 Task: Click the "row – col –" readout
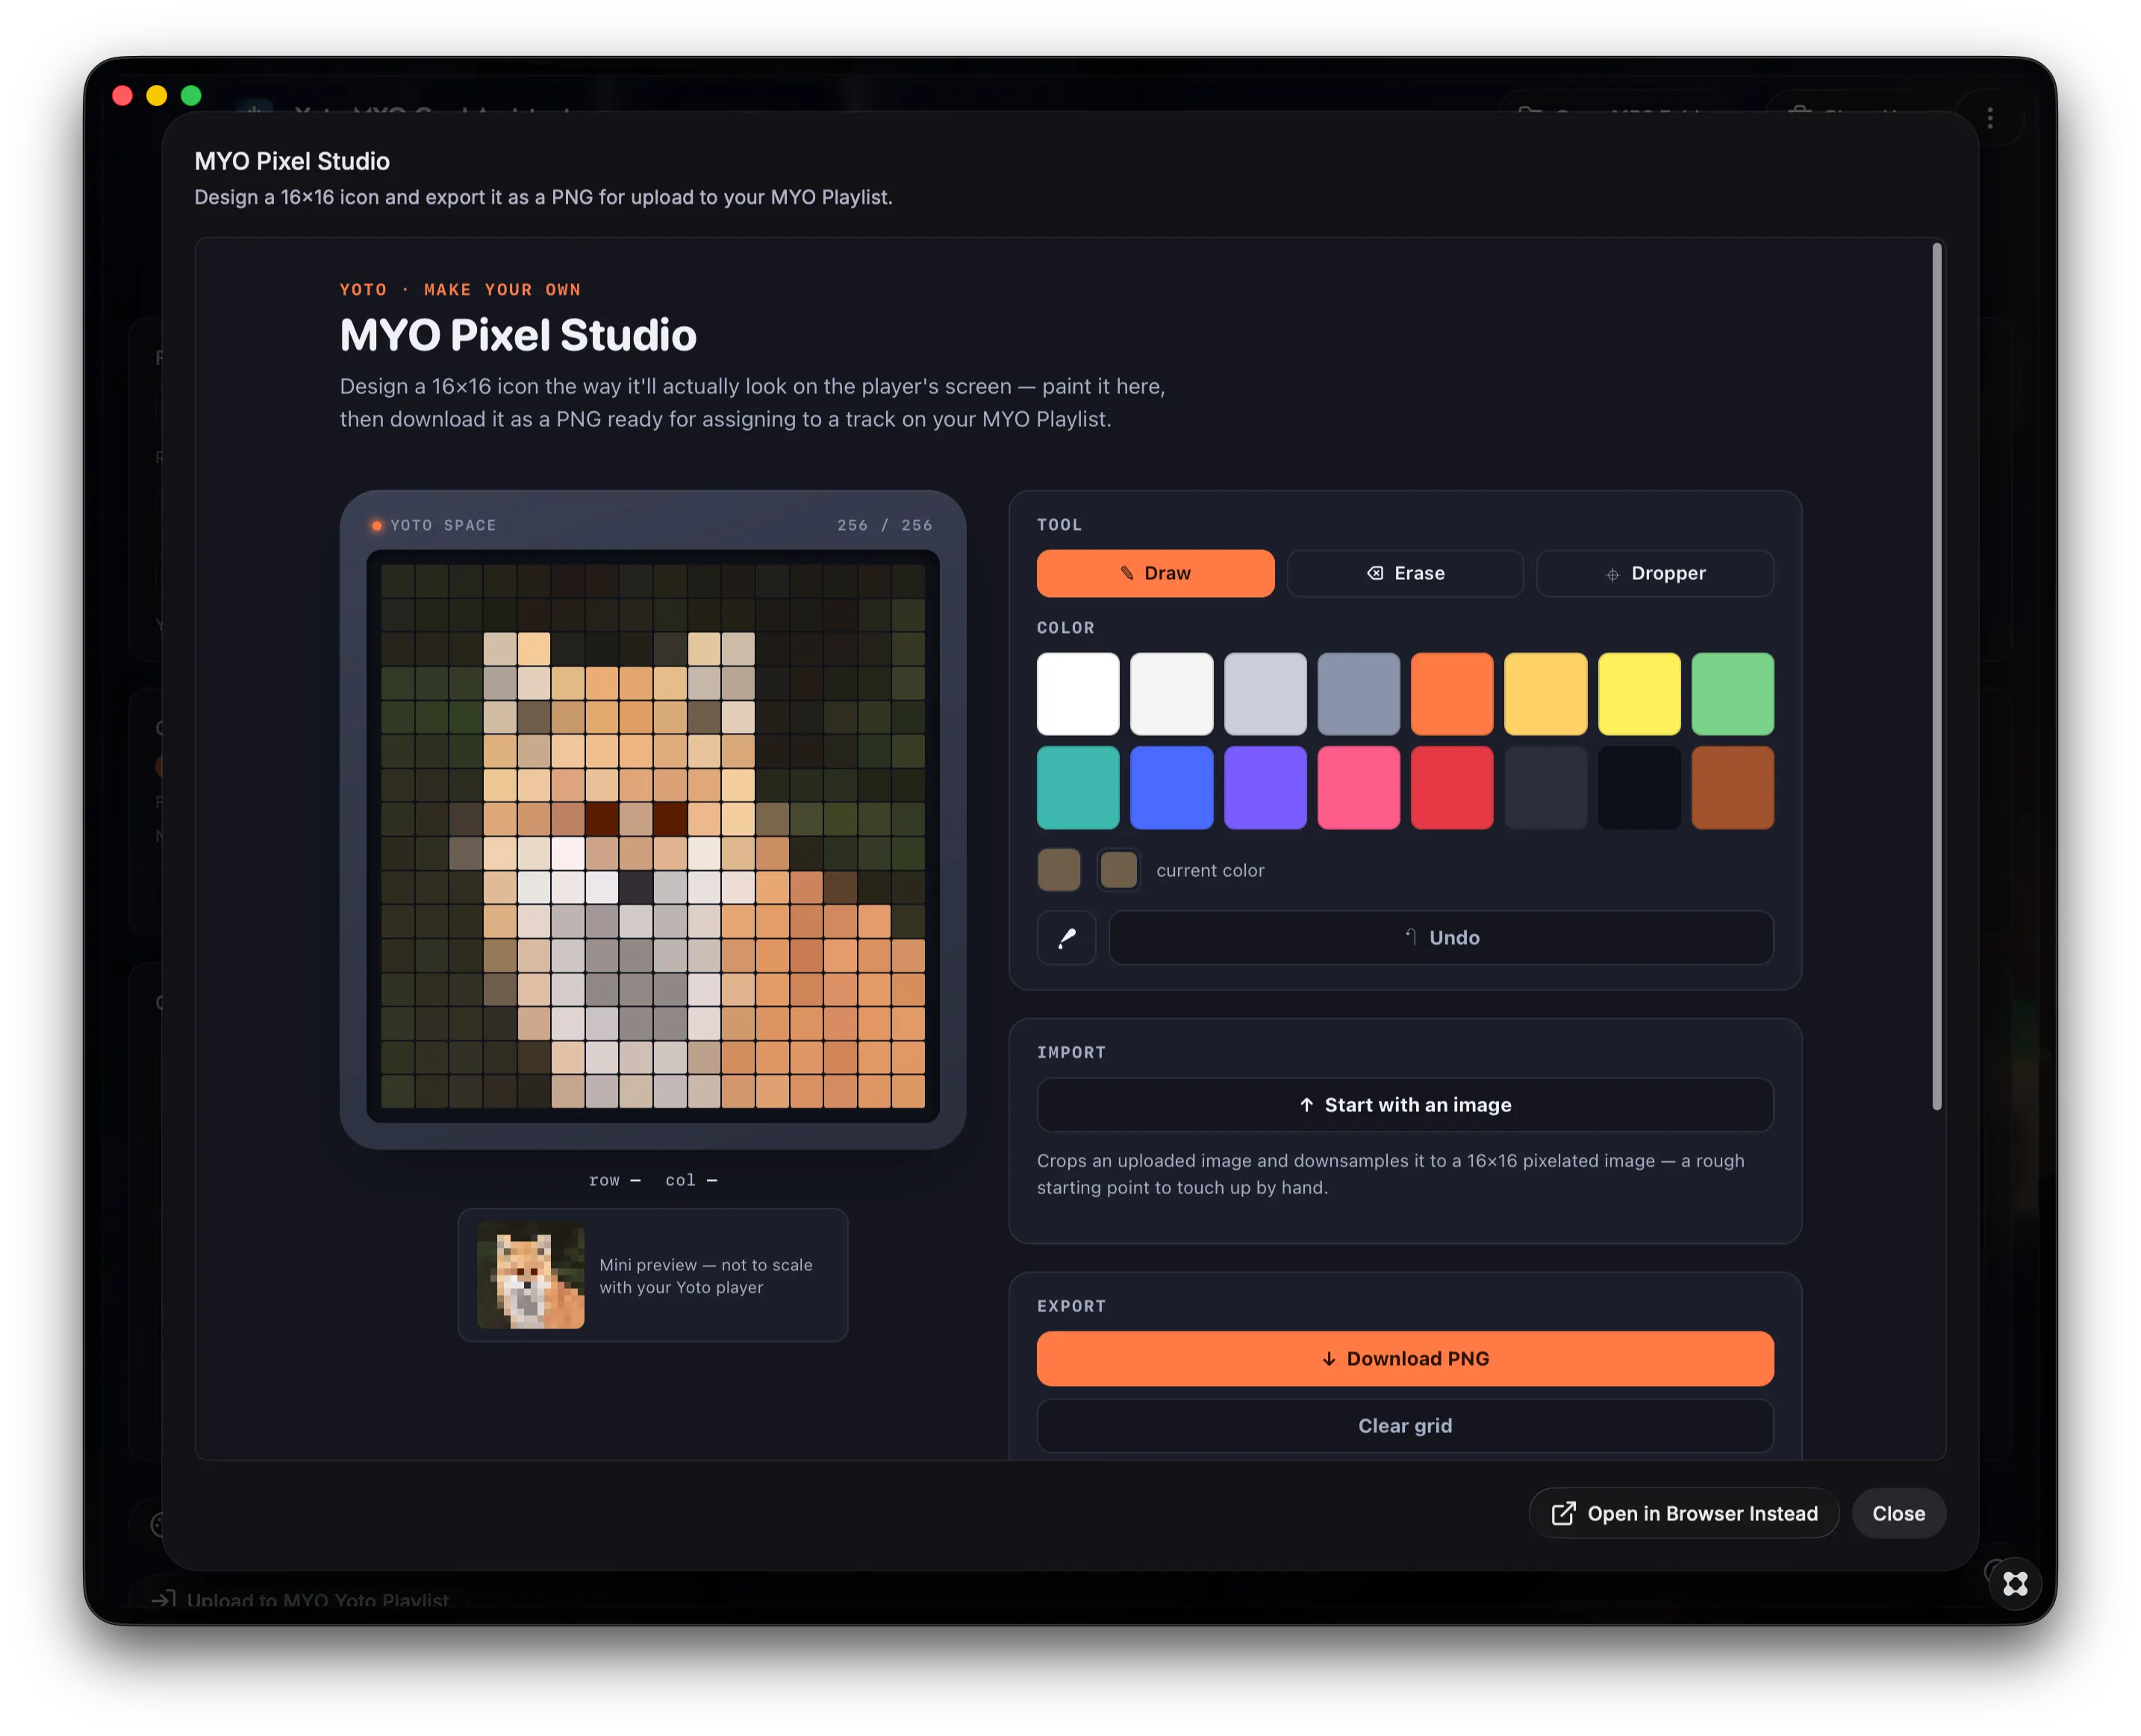point(653,1180)
